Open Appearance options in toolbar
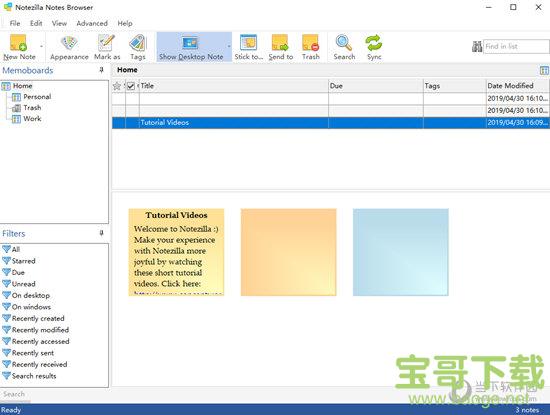Screen dimensions: 550x415 (69, 47)
